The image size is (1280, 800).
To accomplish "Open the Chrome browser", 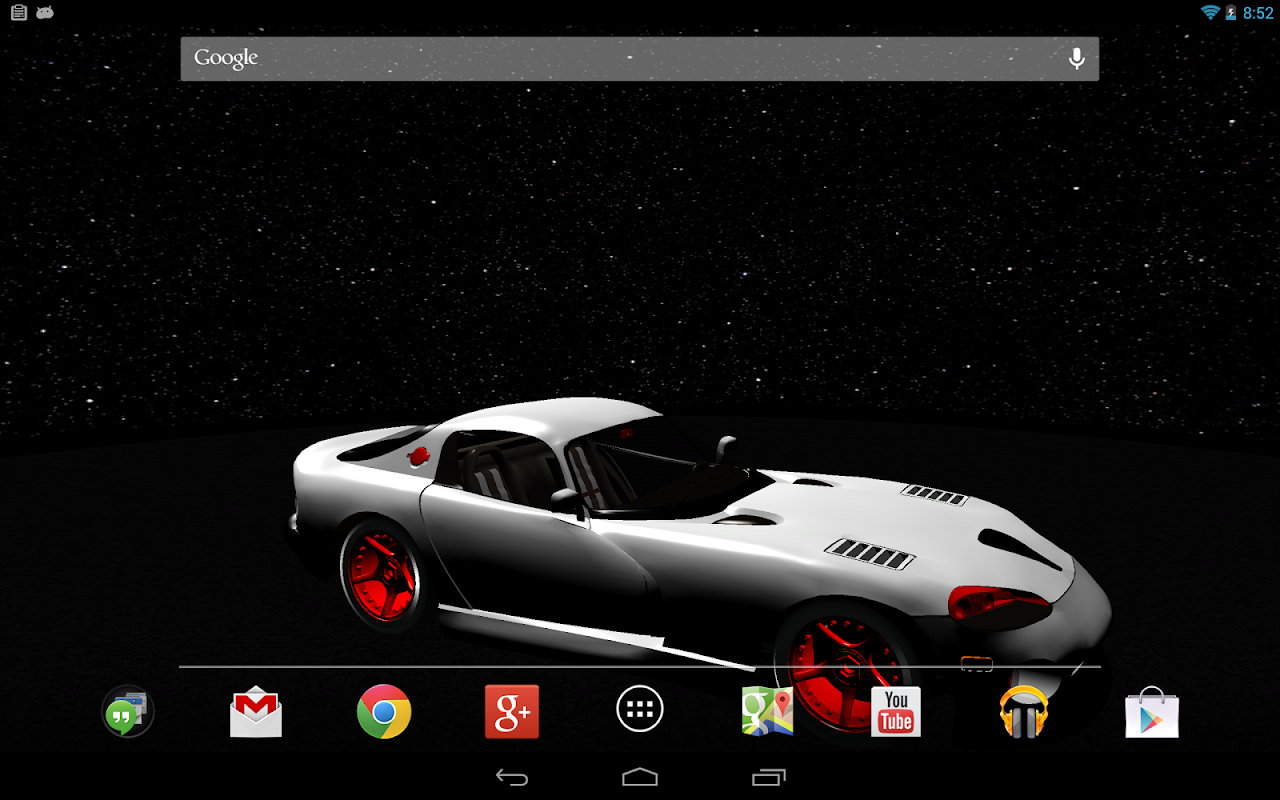I will 384,711.
